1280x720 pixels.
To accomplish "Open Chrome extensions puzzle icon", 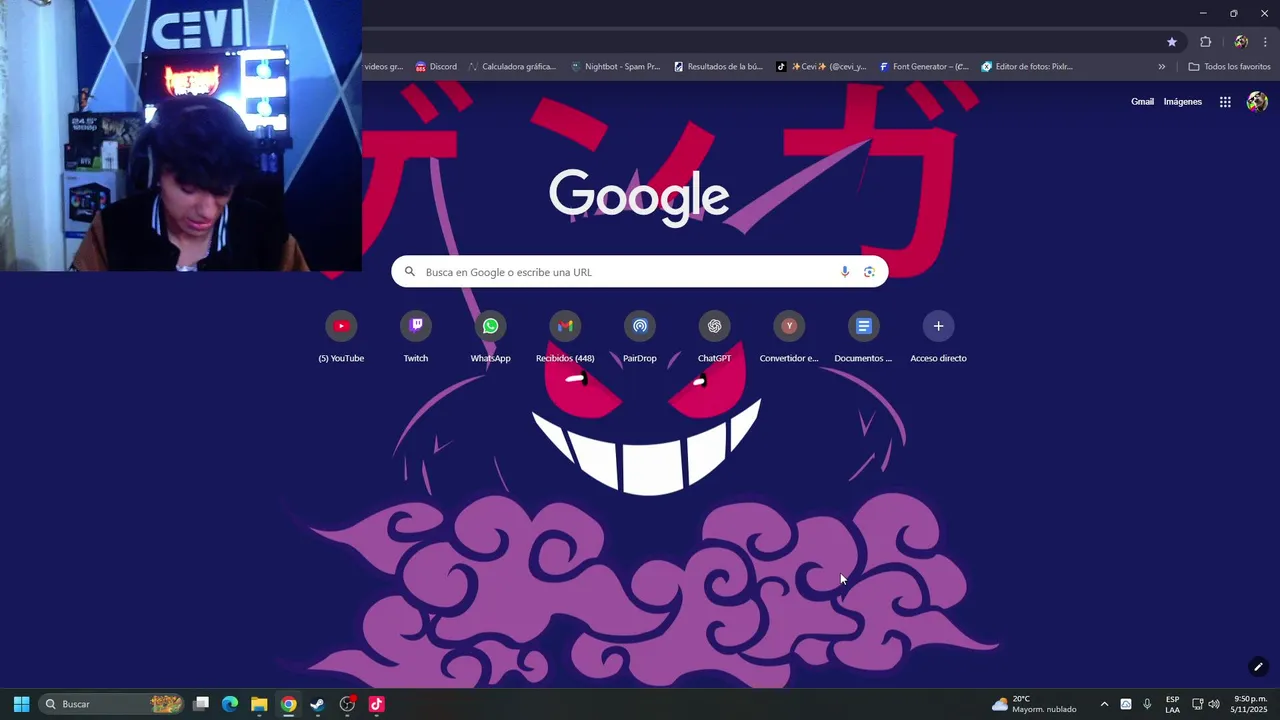I will 1205,42.
